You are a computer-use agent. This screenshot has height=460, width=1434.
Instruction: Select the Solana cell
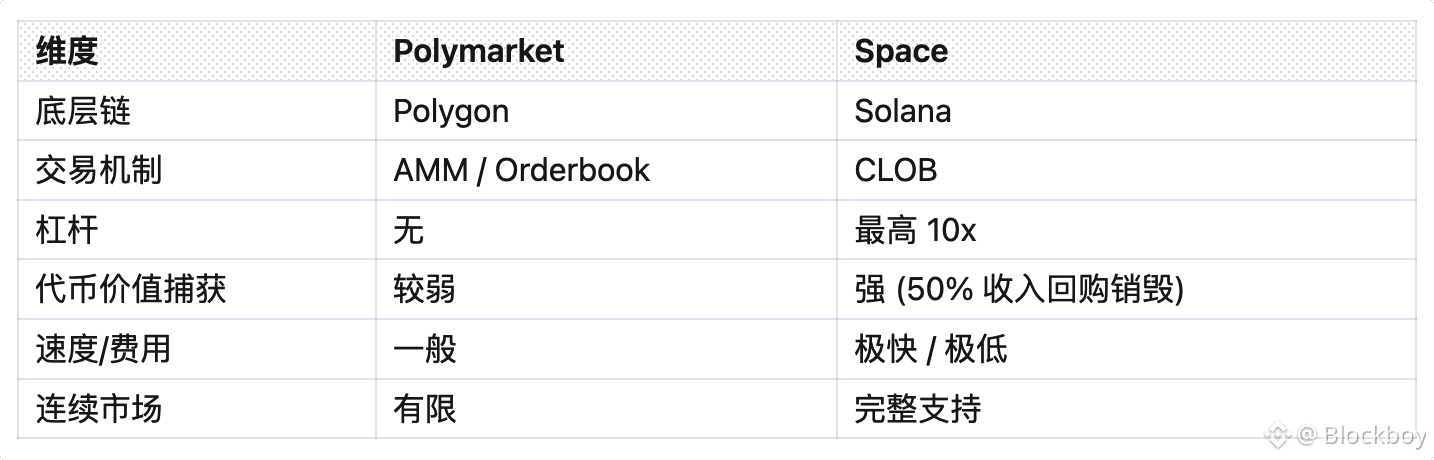[x=903, y=111]
